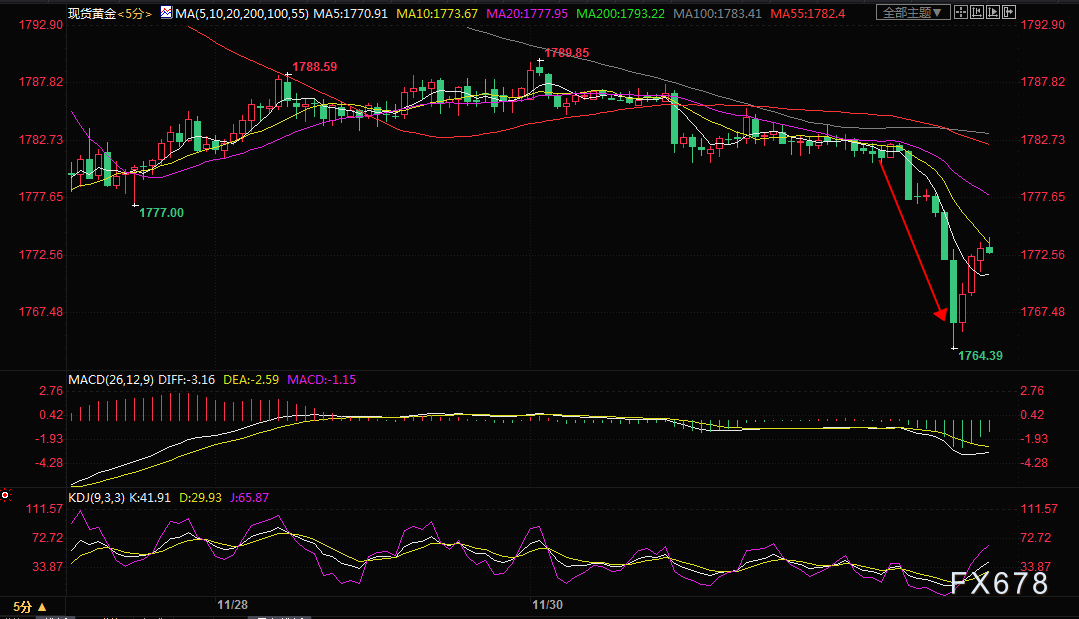Click the J:65.87 reading

click(x=249, y=497)
